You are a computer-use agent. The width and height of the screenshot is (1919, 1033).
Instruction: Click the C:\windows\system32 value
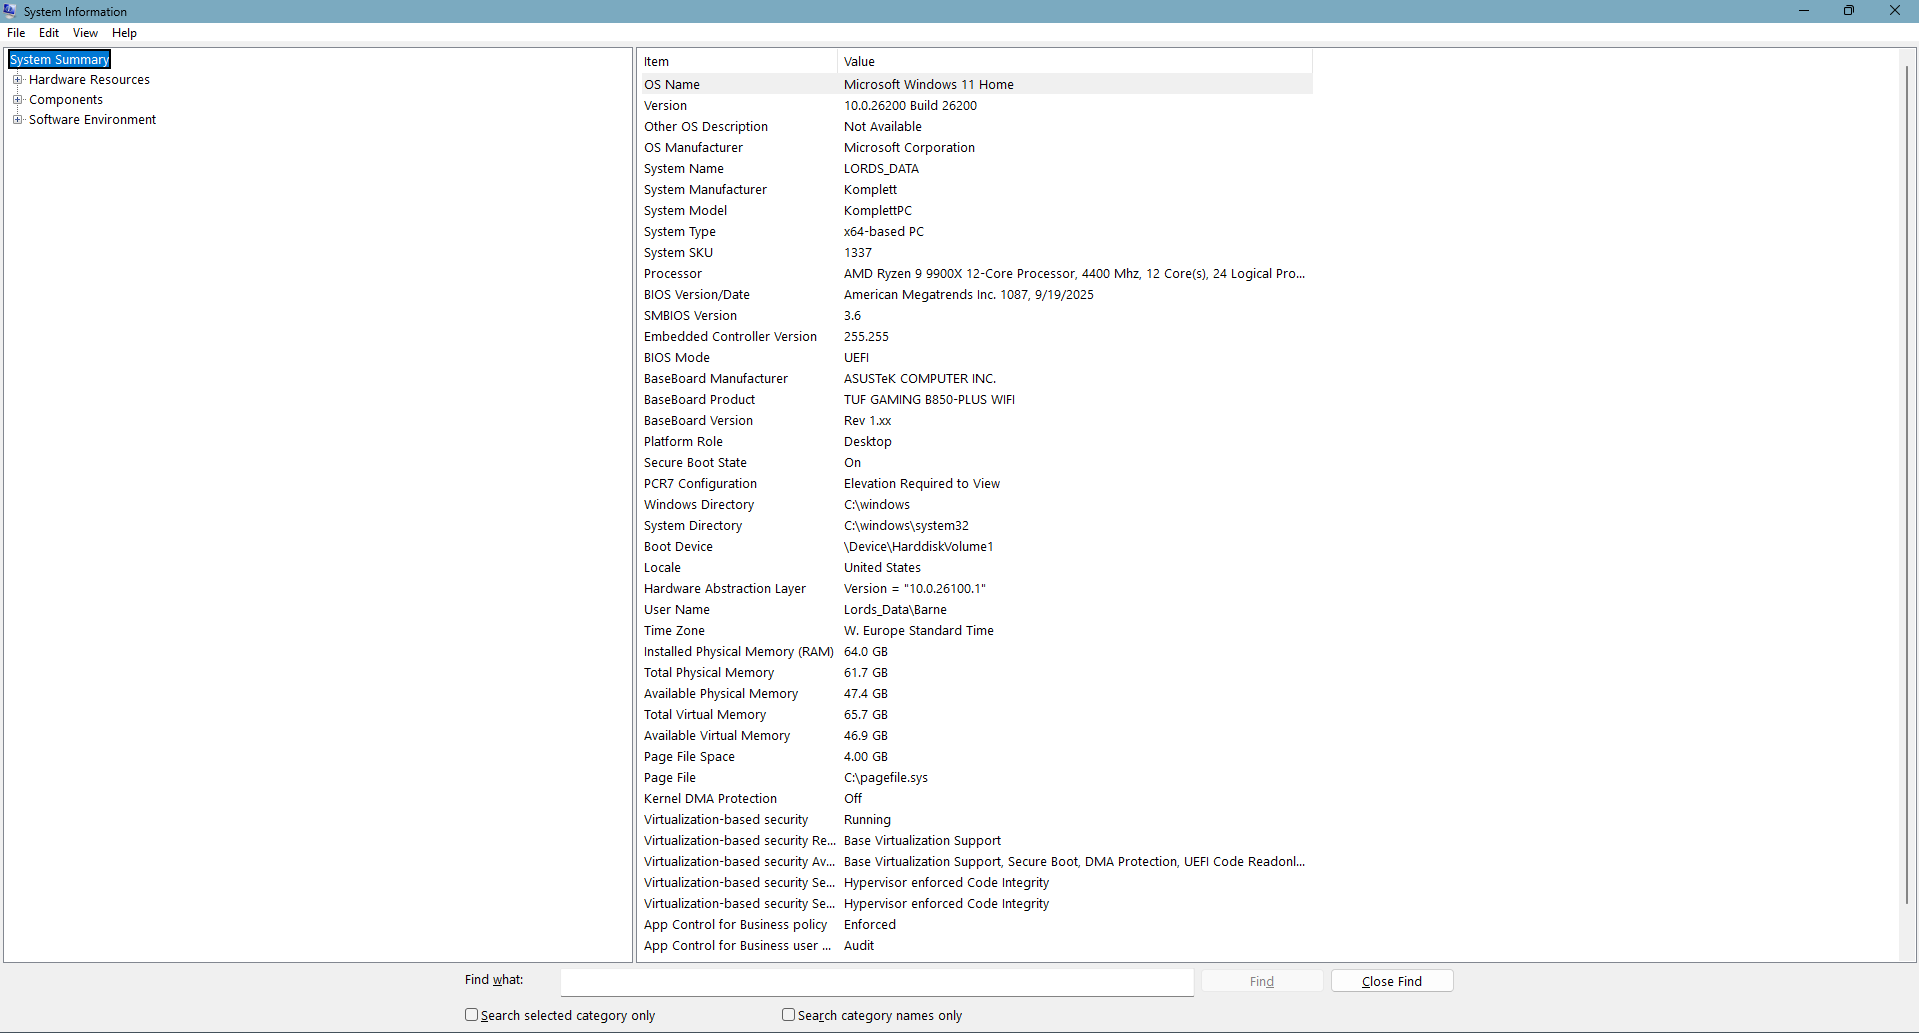906,526
